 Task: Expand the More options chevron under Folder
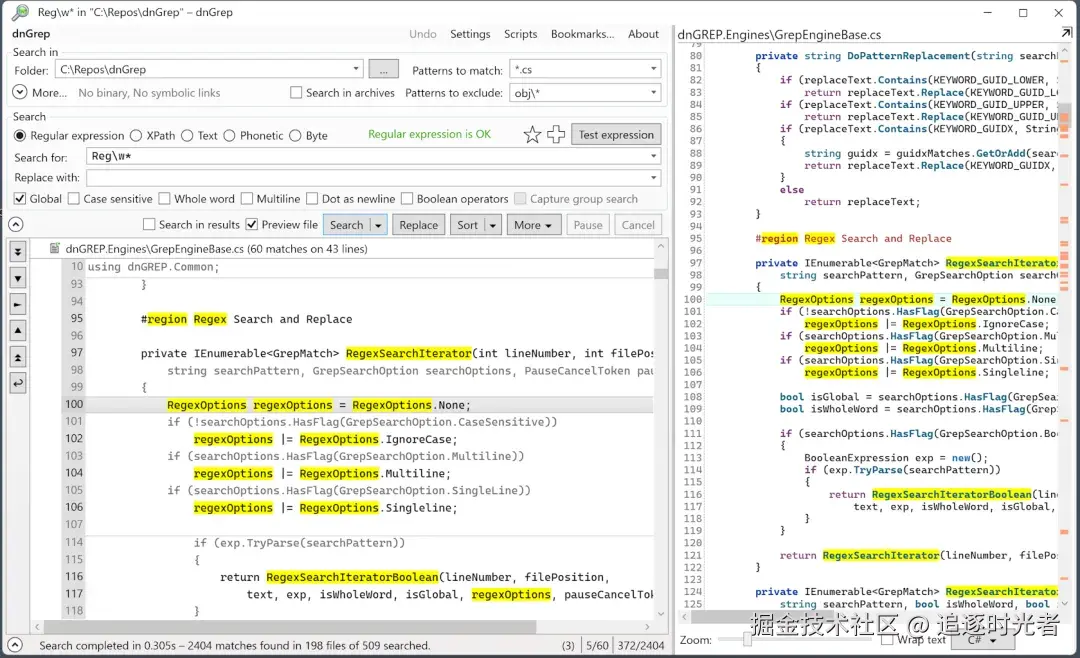20,93
